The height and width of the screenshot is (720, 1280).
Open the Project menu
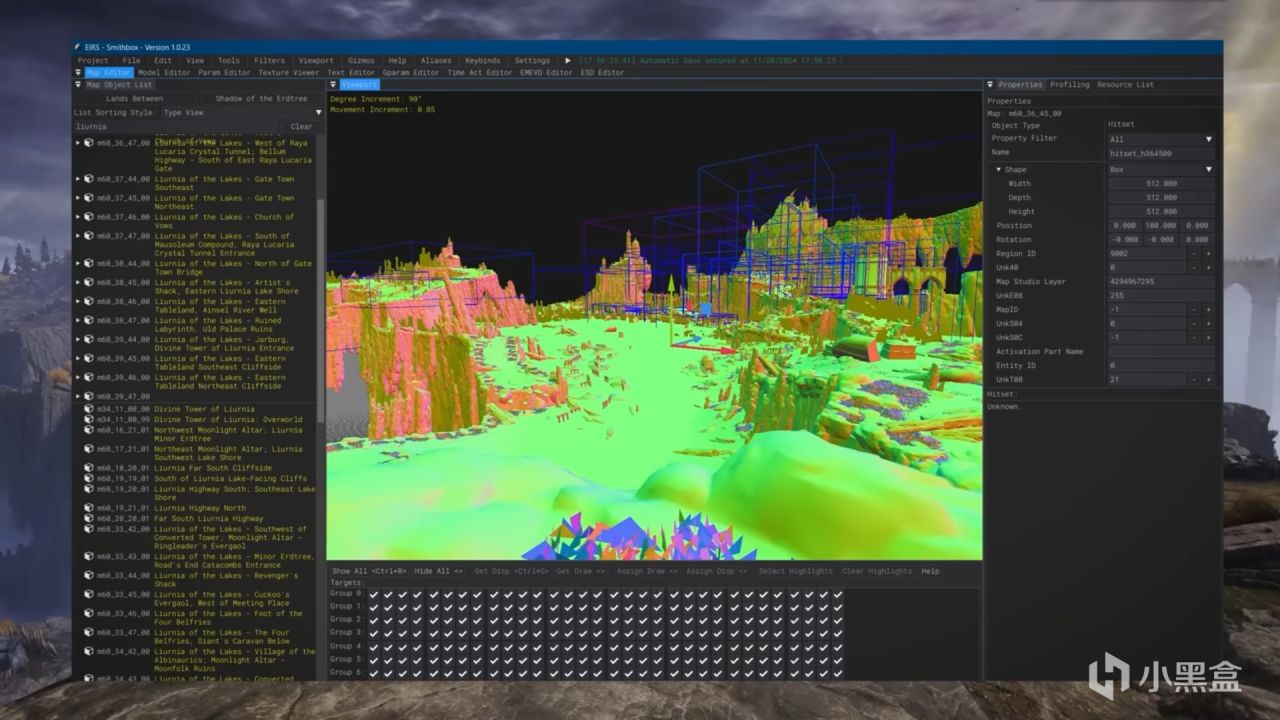click(x=93, y=61)
